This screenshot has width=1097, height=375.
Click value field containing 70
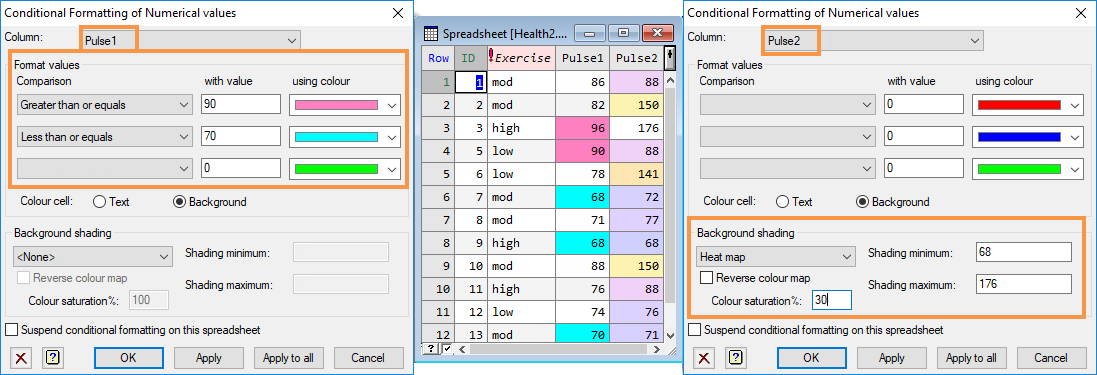pyautogui.click(x=241, y=137)
